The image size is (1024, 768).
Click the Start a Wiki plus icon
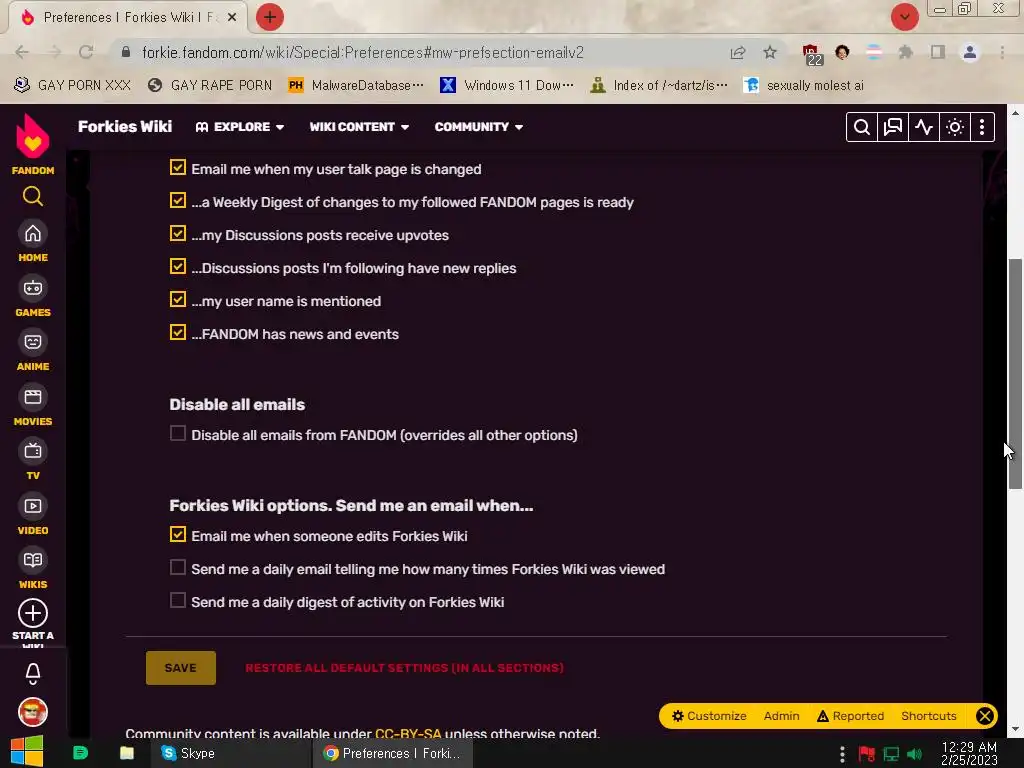point(33,613)
